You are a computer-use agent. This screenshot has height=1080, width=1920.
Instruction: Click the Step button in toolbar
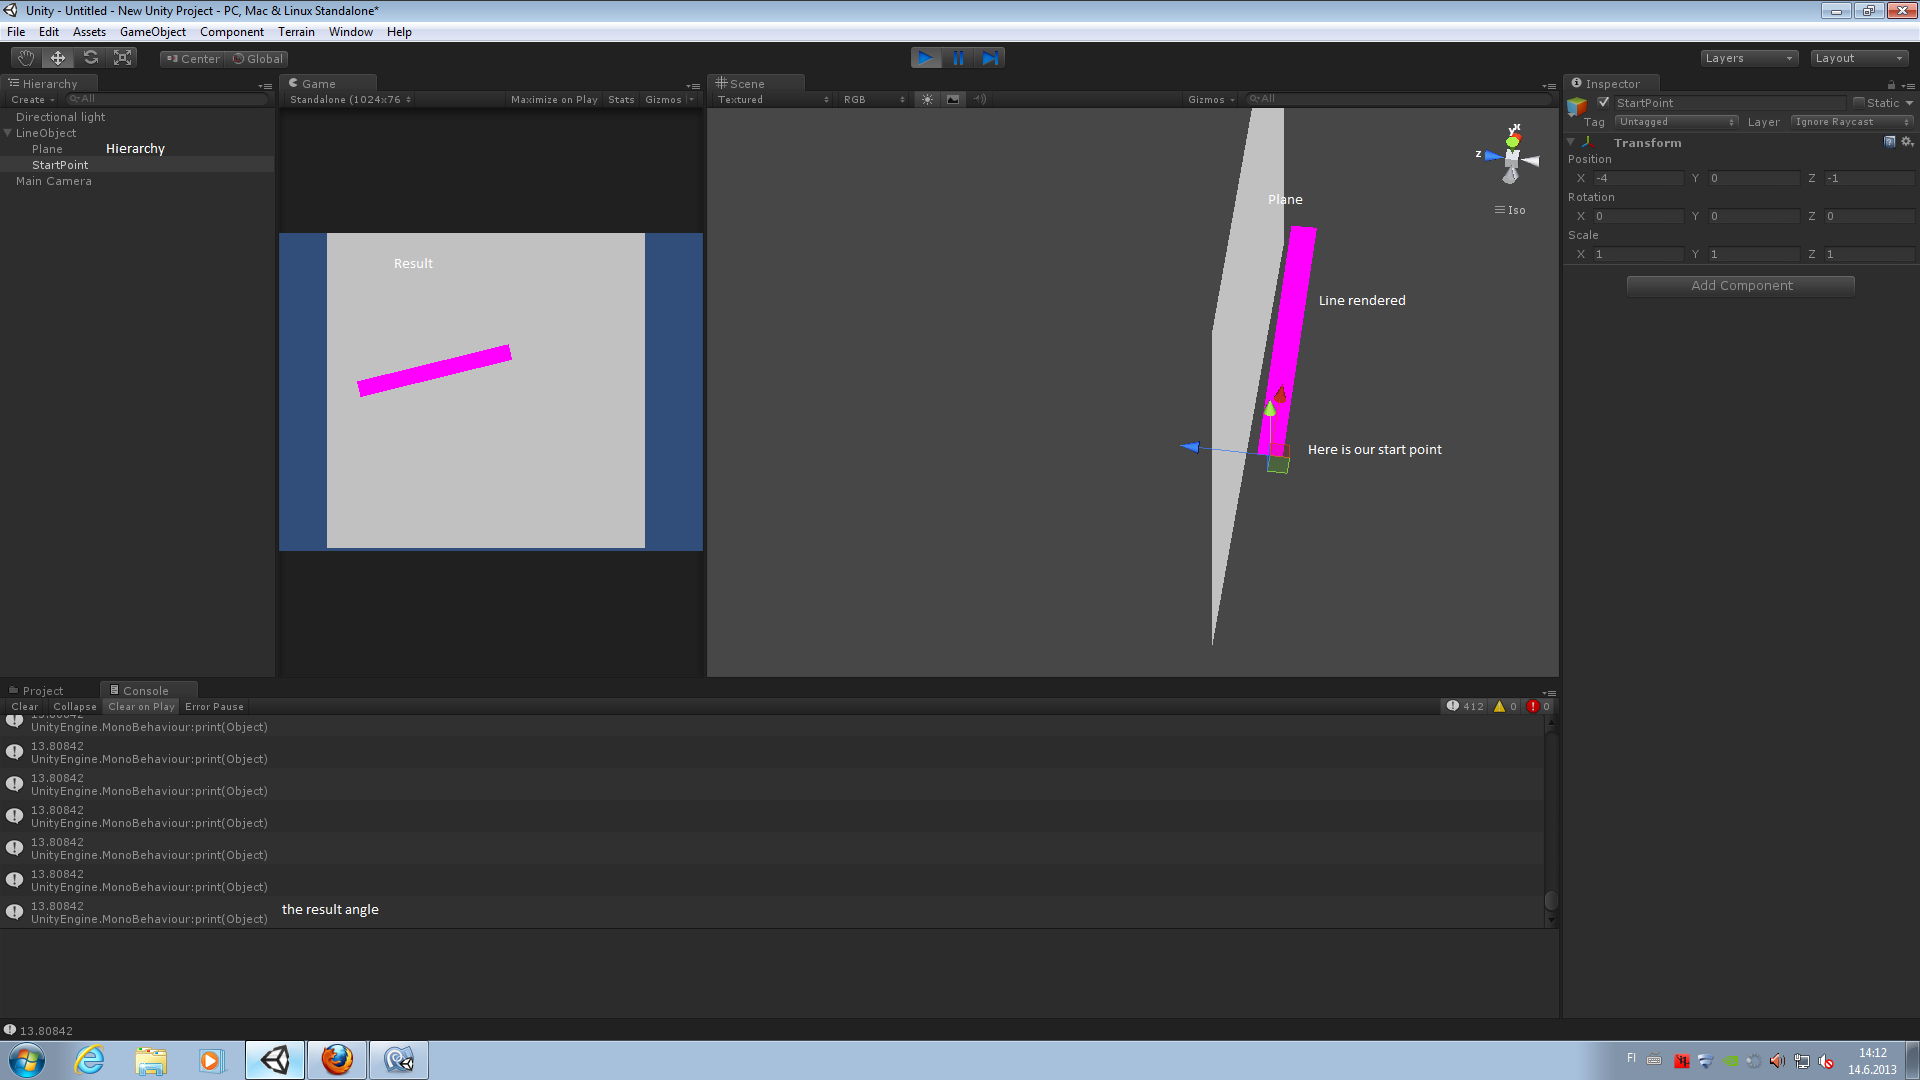[x=992, y=58]
